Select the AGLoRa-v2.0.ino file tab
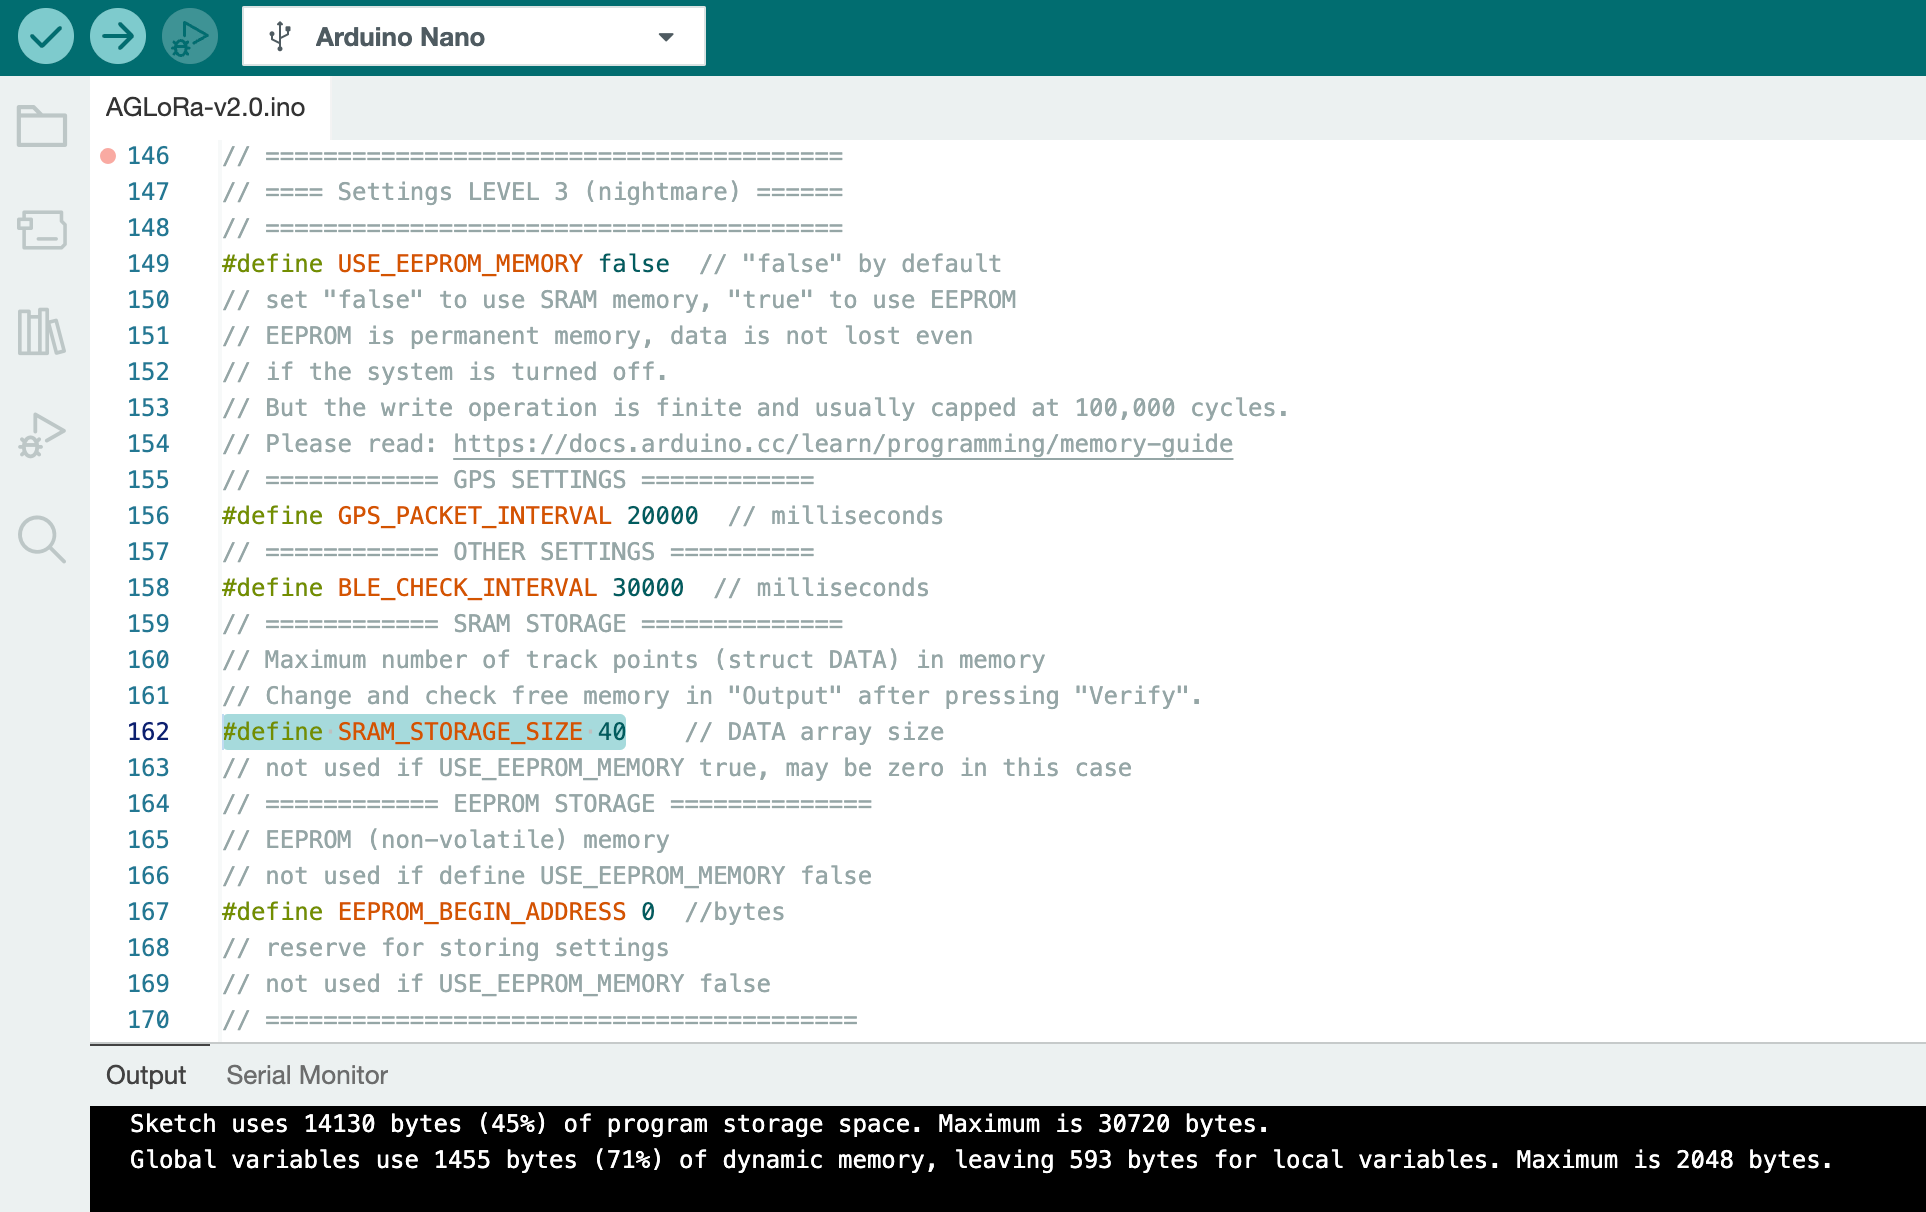 pos(205,107)
